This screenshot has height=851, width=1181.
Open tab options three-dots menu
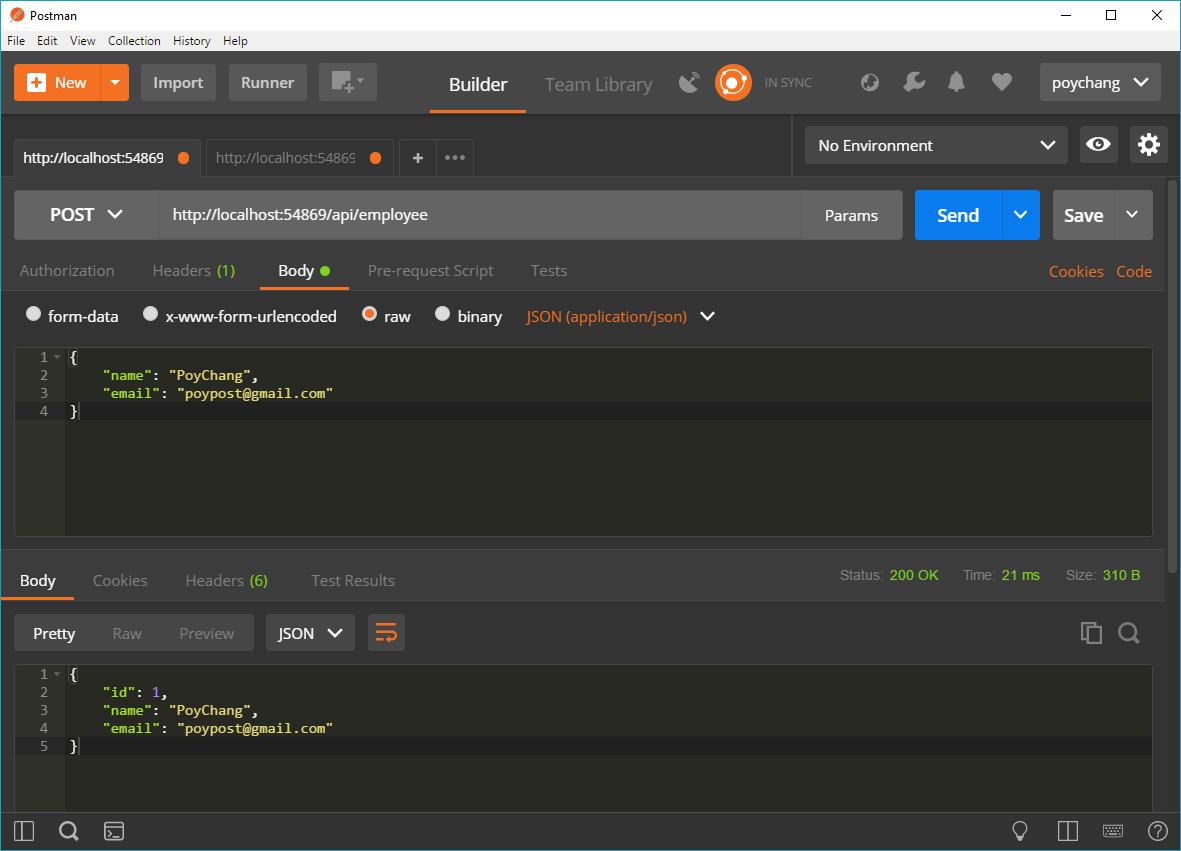(x=455, y=158)
